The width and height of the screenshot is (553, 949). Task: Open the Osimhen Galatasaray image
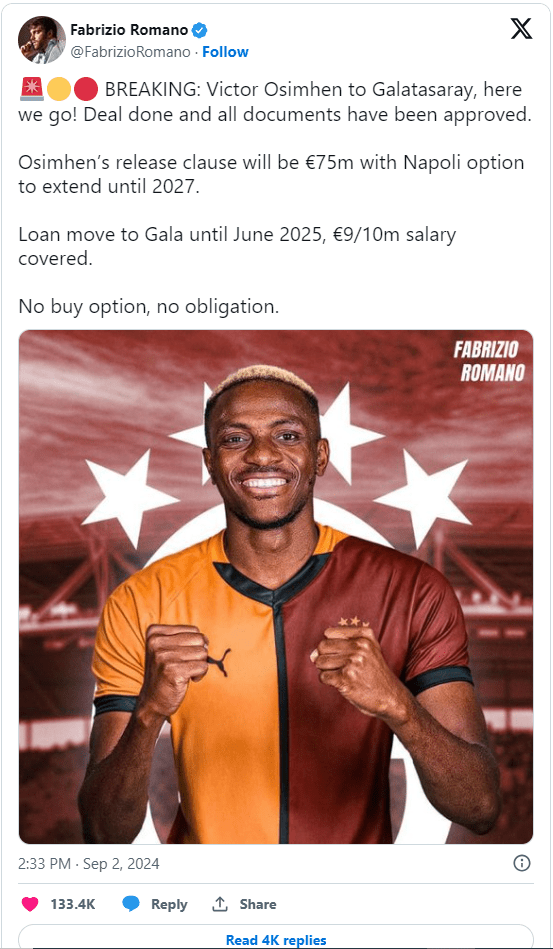pyautogui.click(x=276, y=586)
